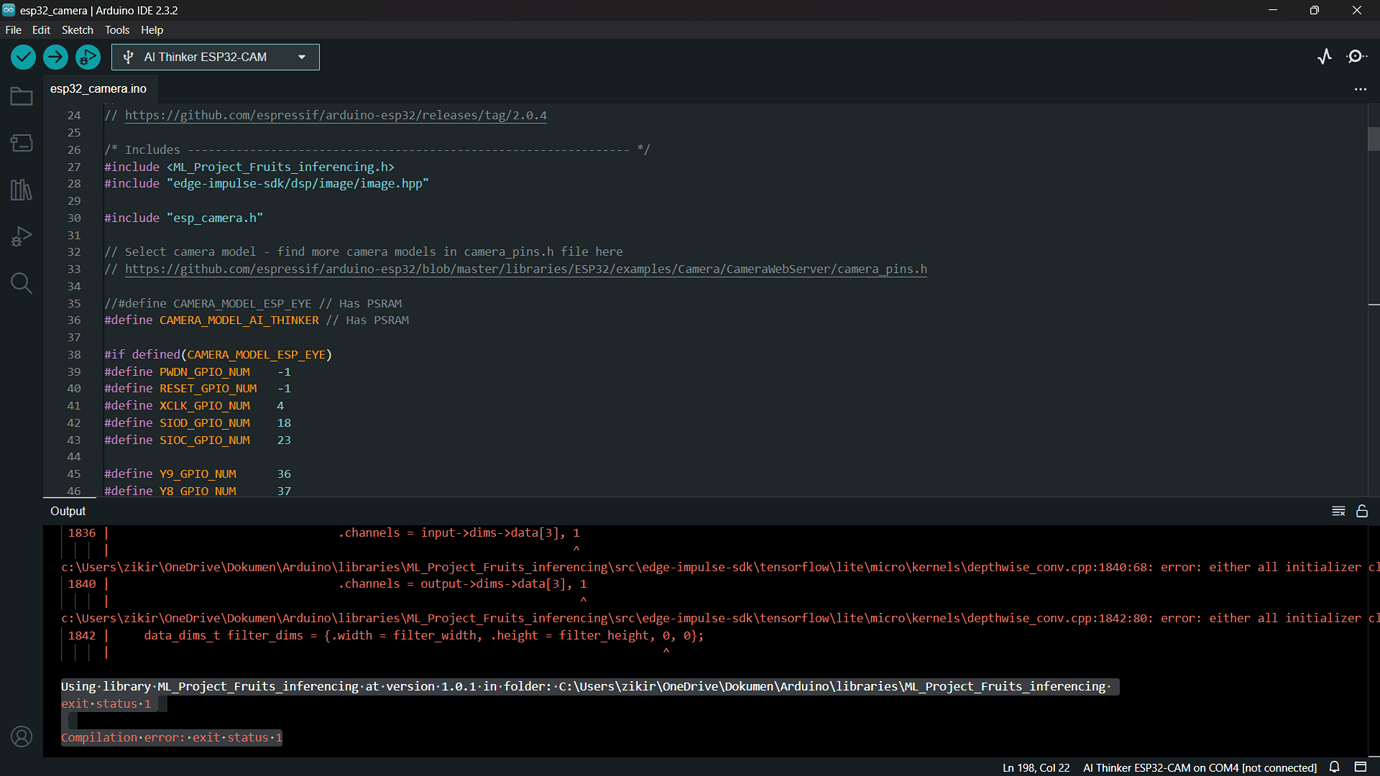
Task: Toggle output panel scroll lock
Action: [1362, 511]
